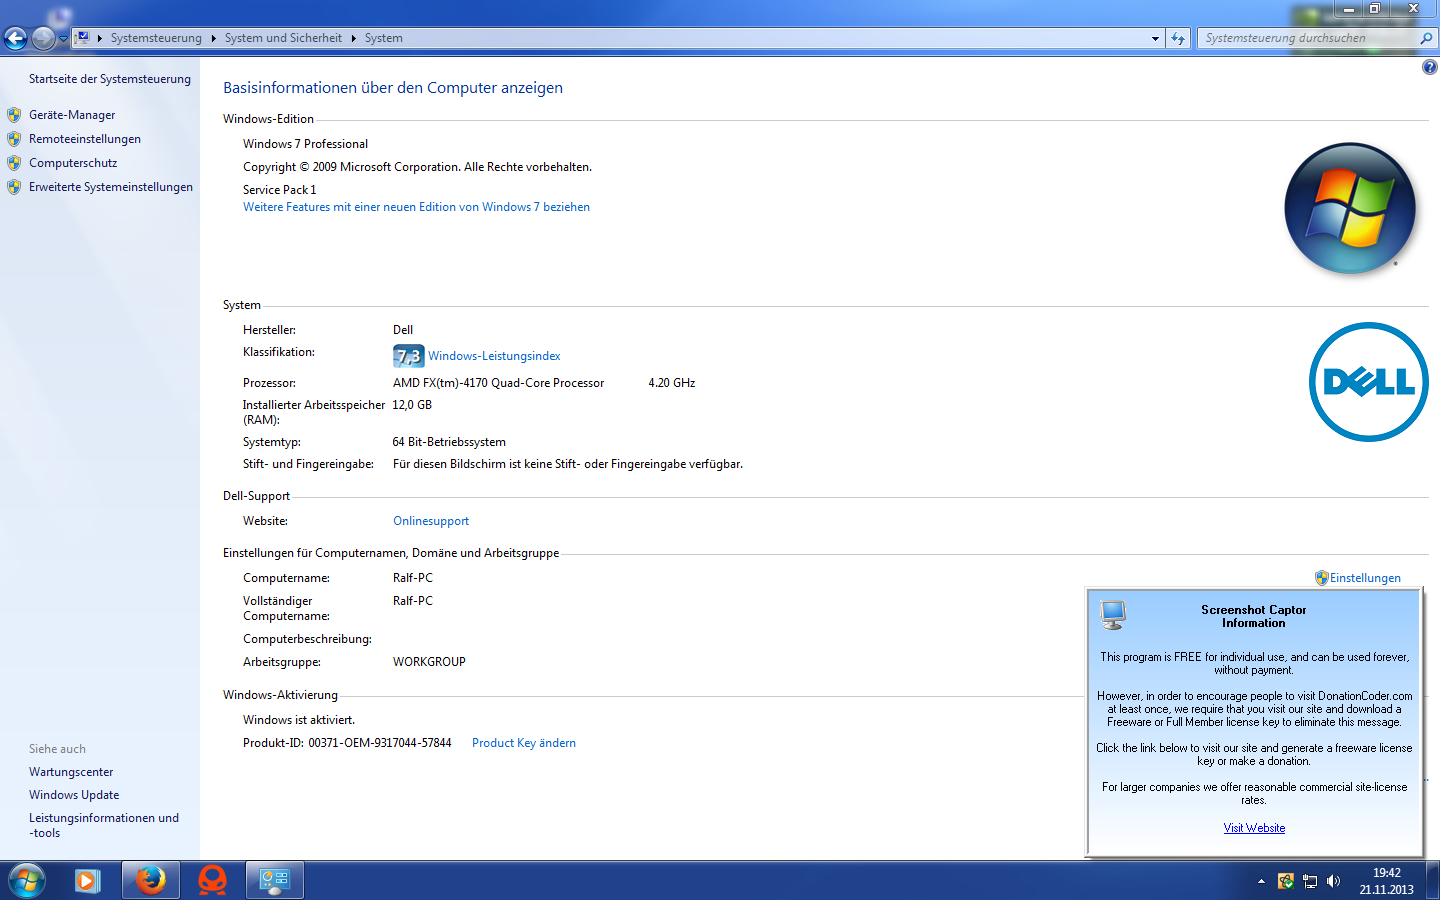Click the shield icon beside Computerschutz

pos(14,163)
